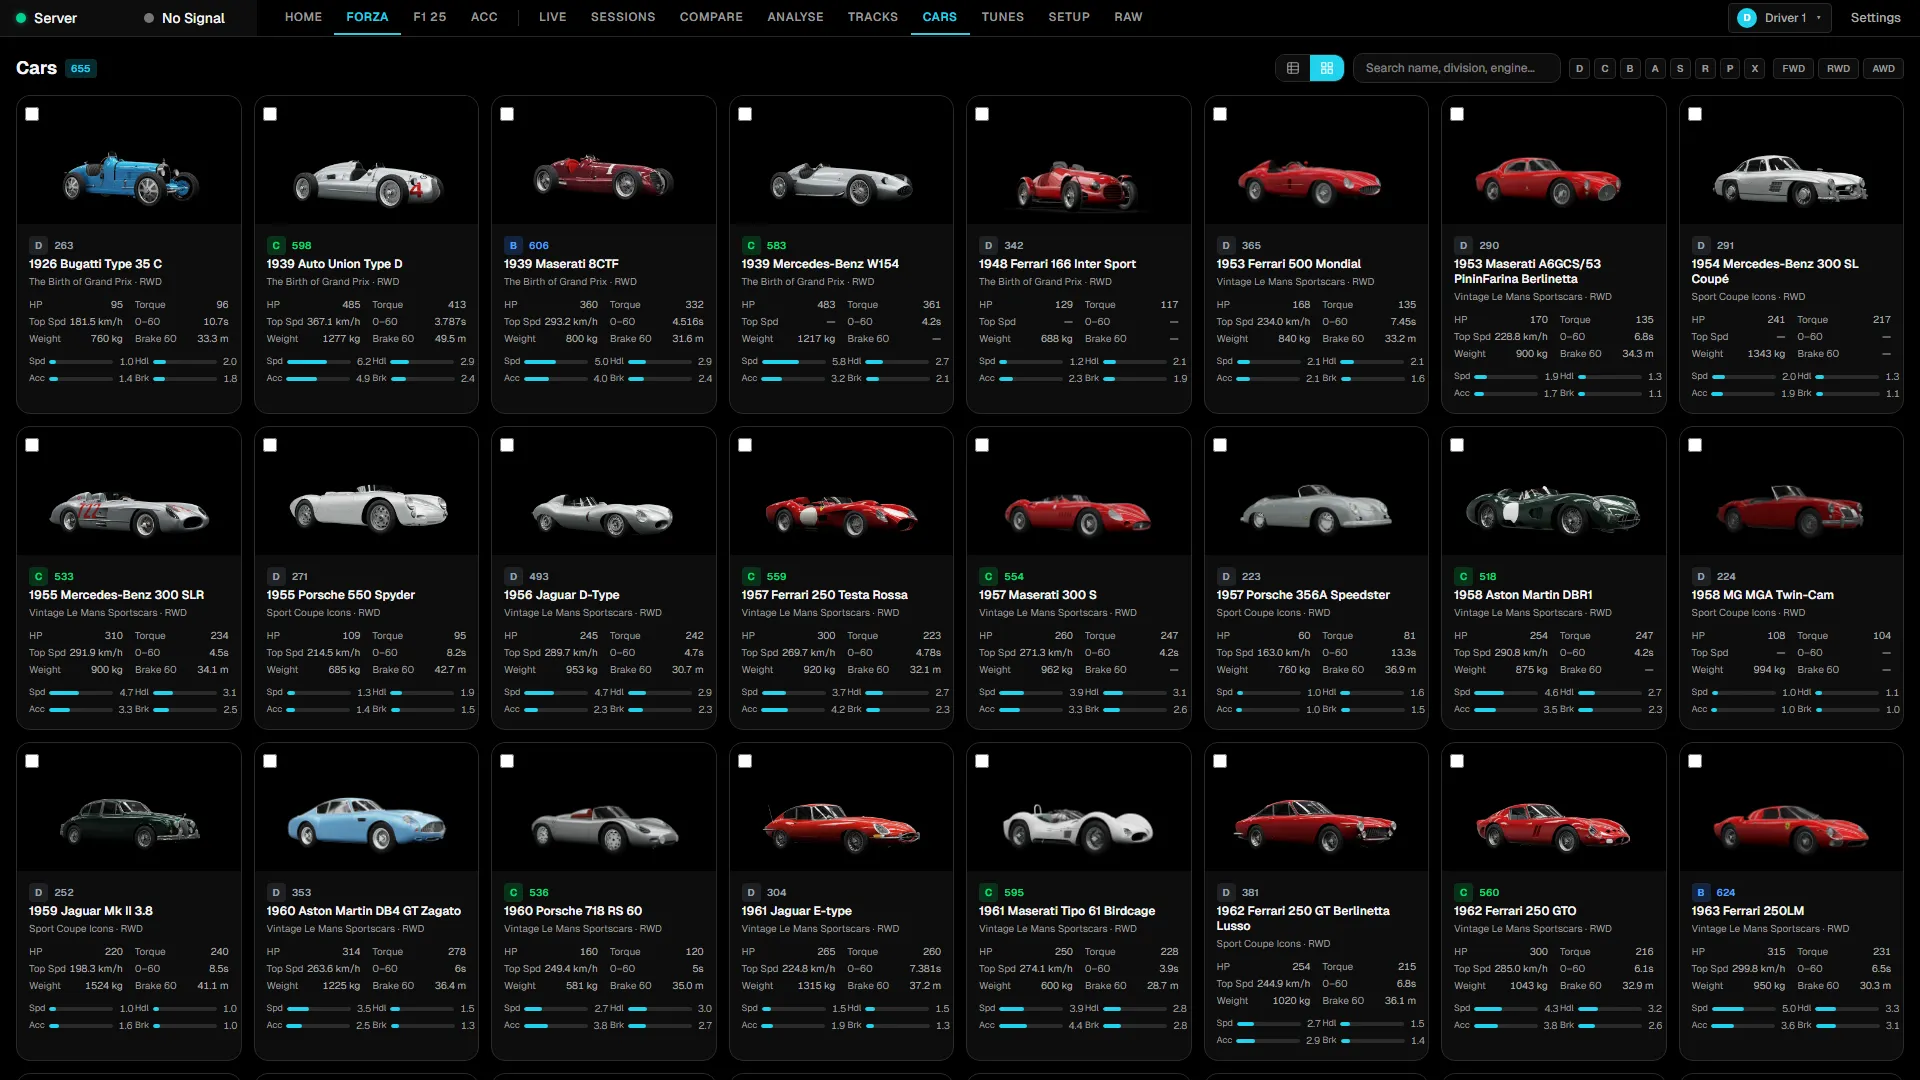
Task: Select the 1954 Mercedes-Benz 300 SL Coupé checkbox
Action: click(x=1695, y=114)
